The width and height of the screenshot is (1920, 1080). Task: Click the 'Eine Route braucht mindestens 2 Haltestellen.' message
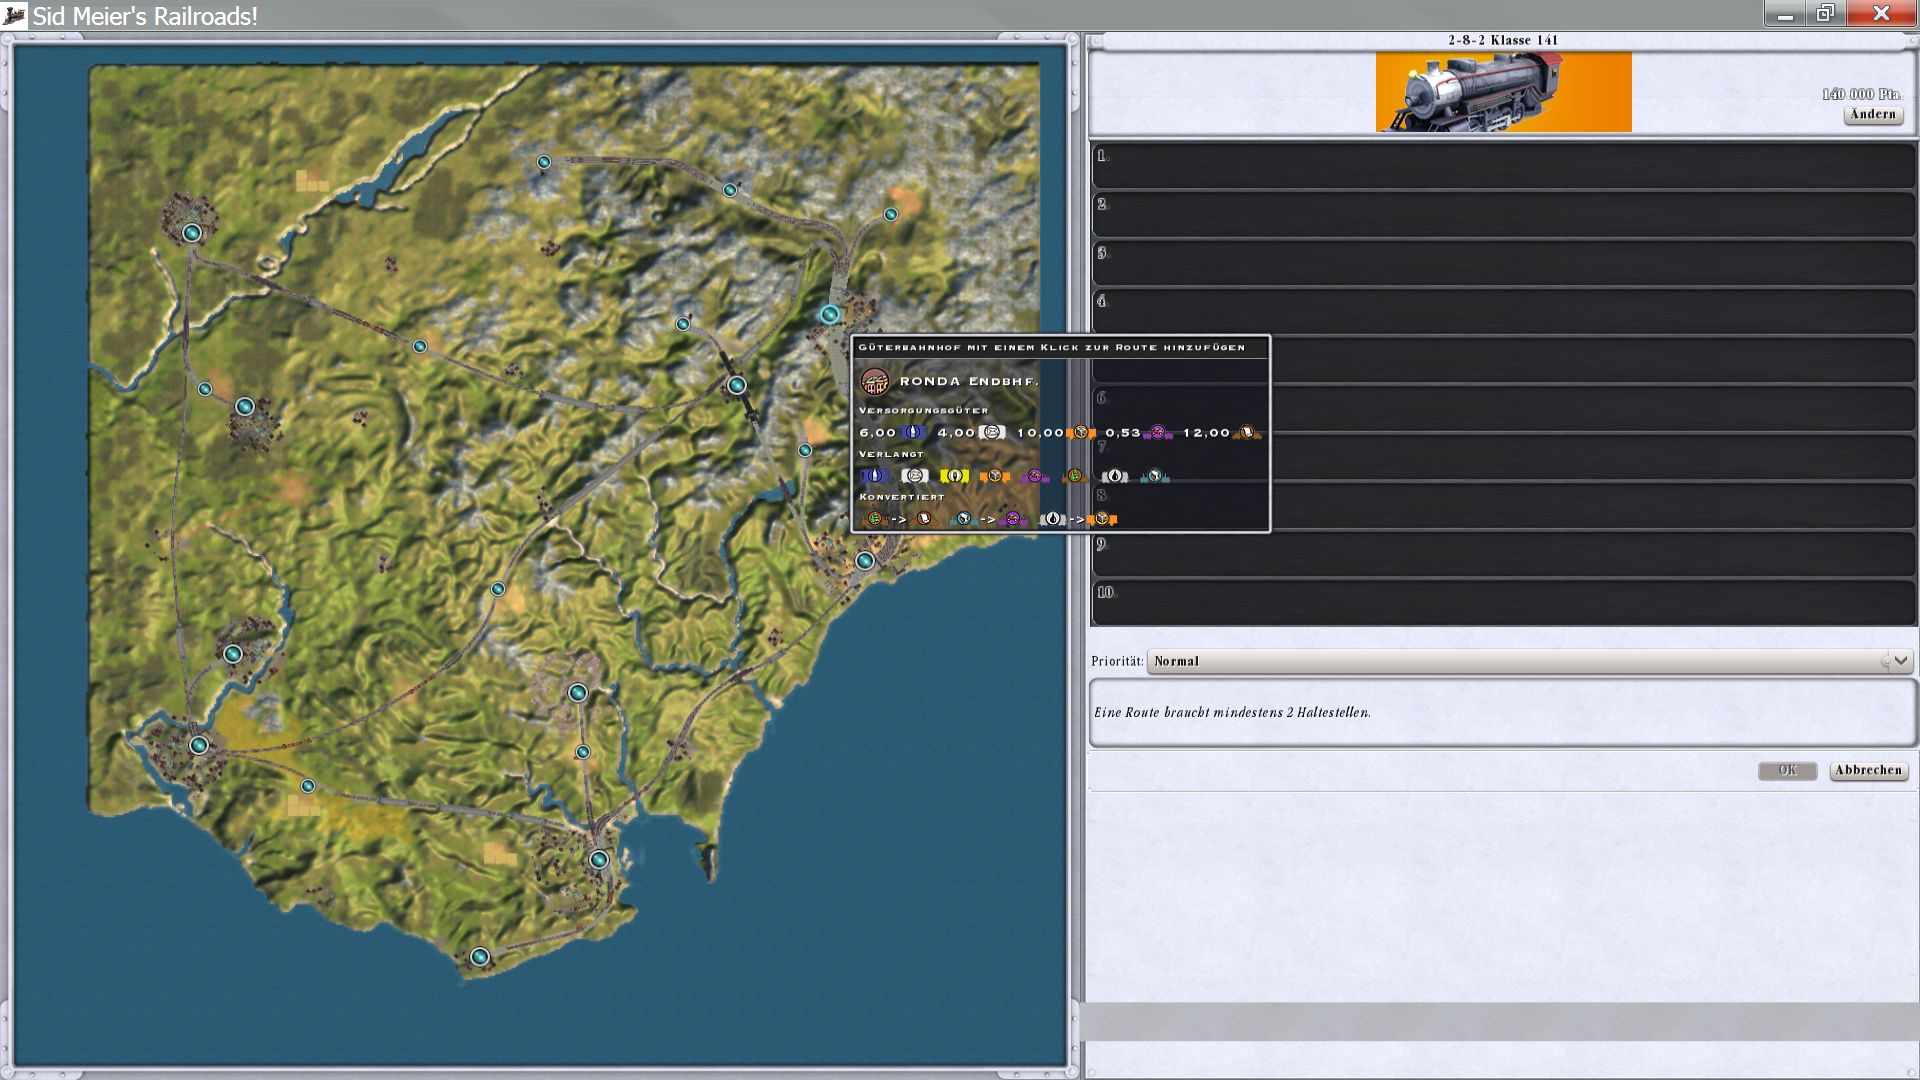(x=1232, y=713)
